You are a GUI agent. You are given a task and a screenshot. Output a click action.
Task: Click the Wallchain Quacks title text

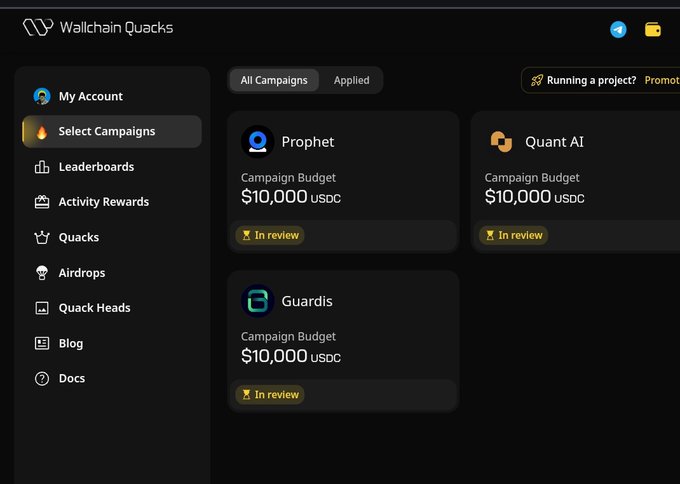[x=117, y=28]
